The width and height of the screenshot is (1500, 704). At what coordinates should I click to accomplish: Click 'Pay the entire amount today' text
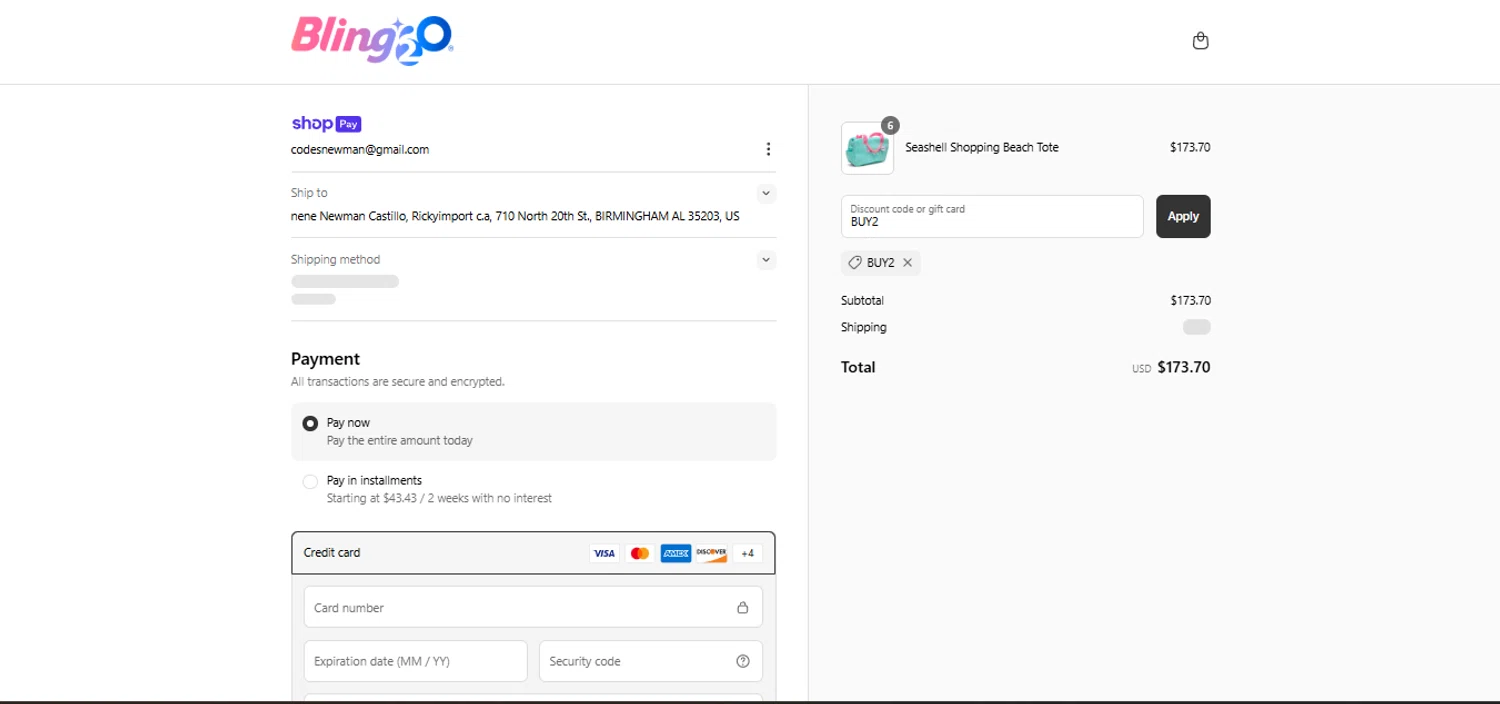click(400, 440)
